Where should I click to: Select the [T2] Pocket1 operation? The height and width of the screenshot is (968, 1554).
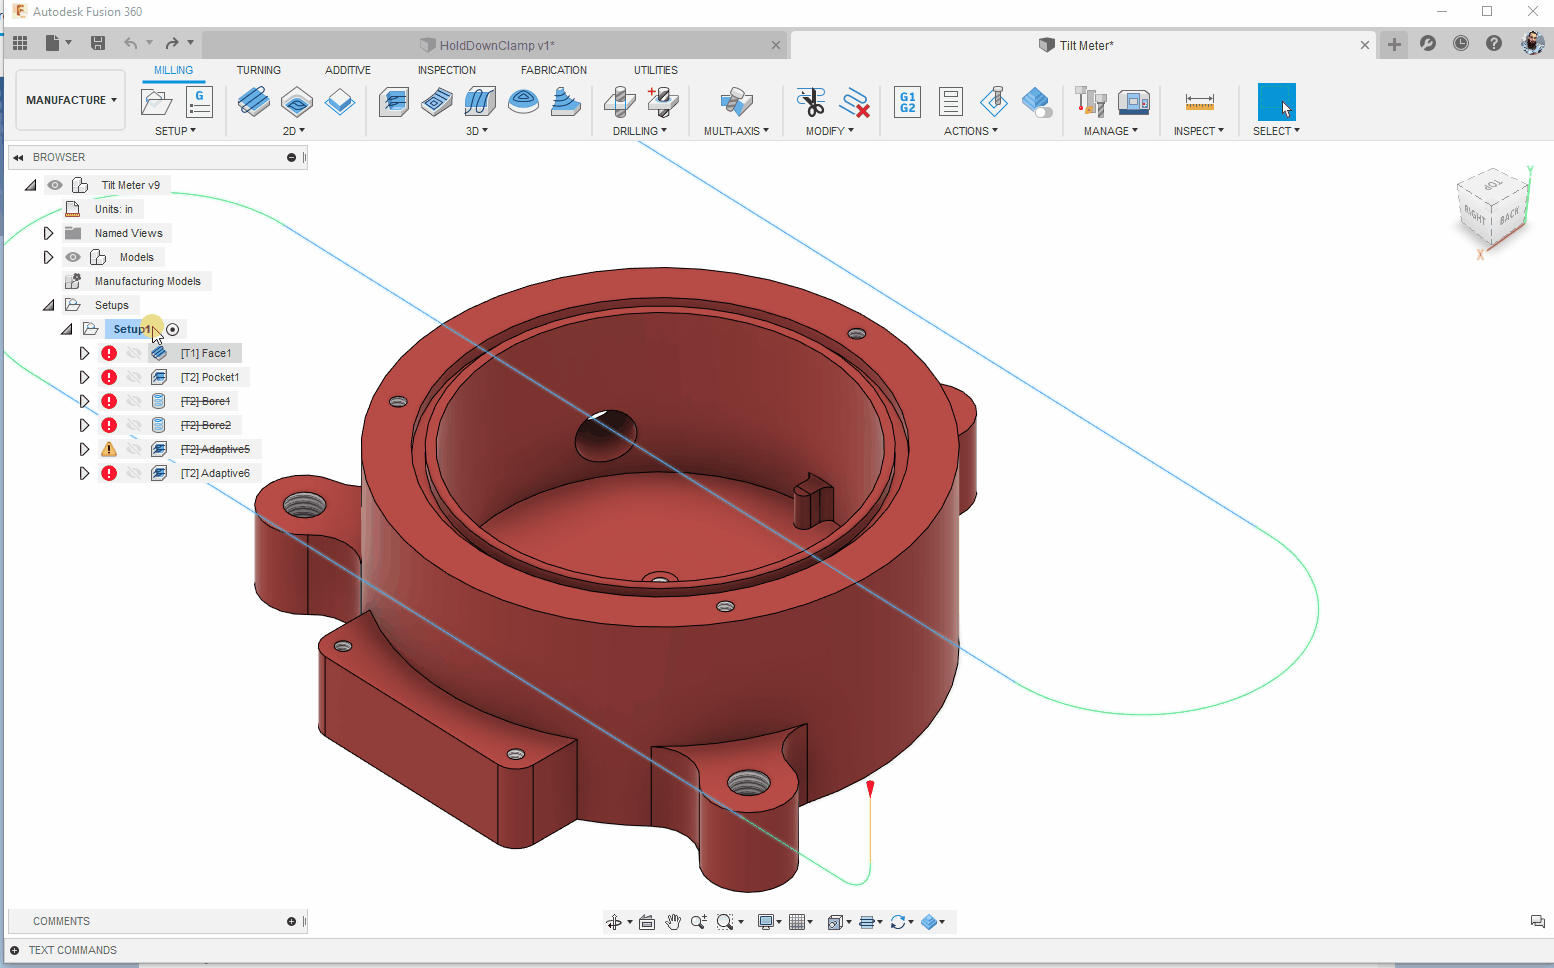point(210,377)
